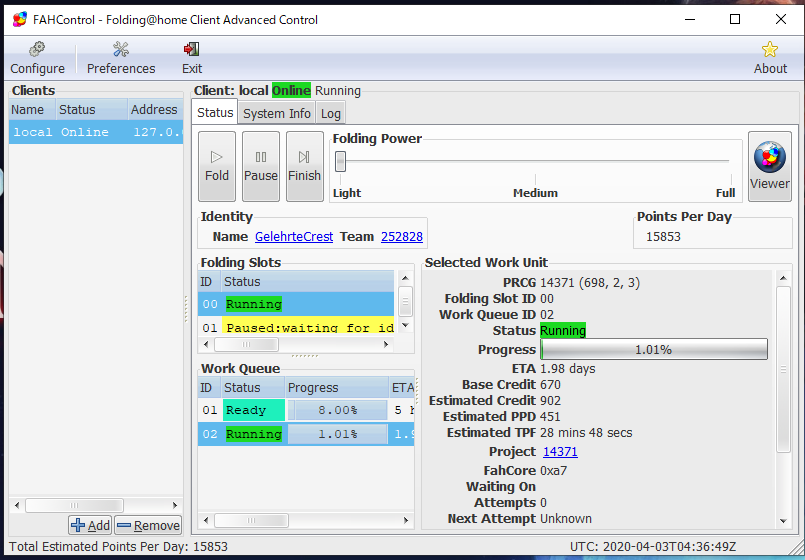The image size is (805, 560).
Task: Select folding slot 01 Paused
Action: [x=296, y=325]
